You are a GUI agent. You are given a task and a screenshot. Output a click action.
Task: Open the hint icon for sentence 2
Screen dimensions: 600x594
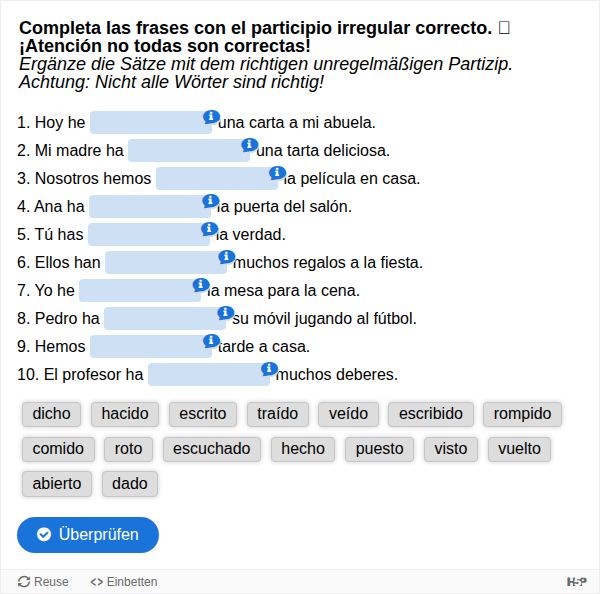tap(249, 145)
